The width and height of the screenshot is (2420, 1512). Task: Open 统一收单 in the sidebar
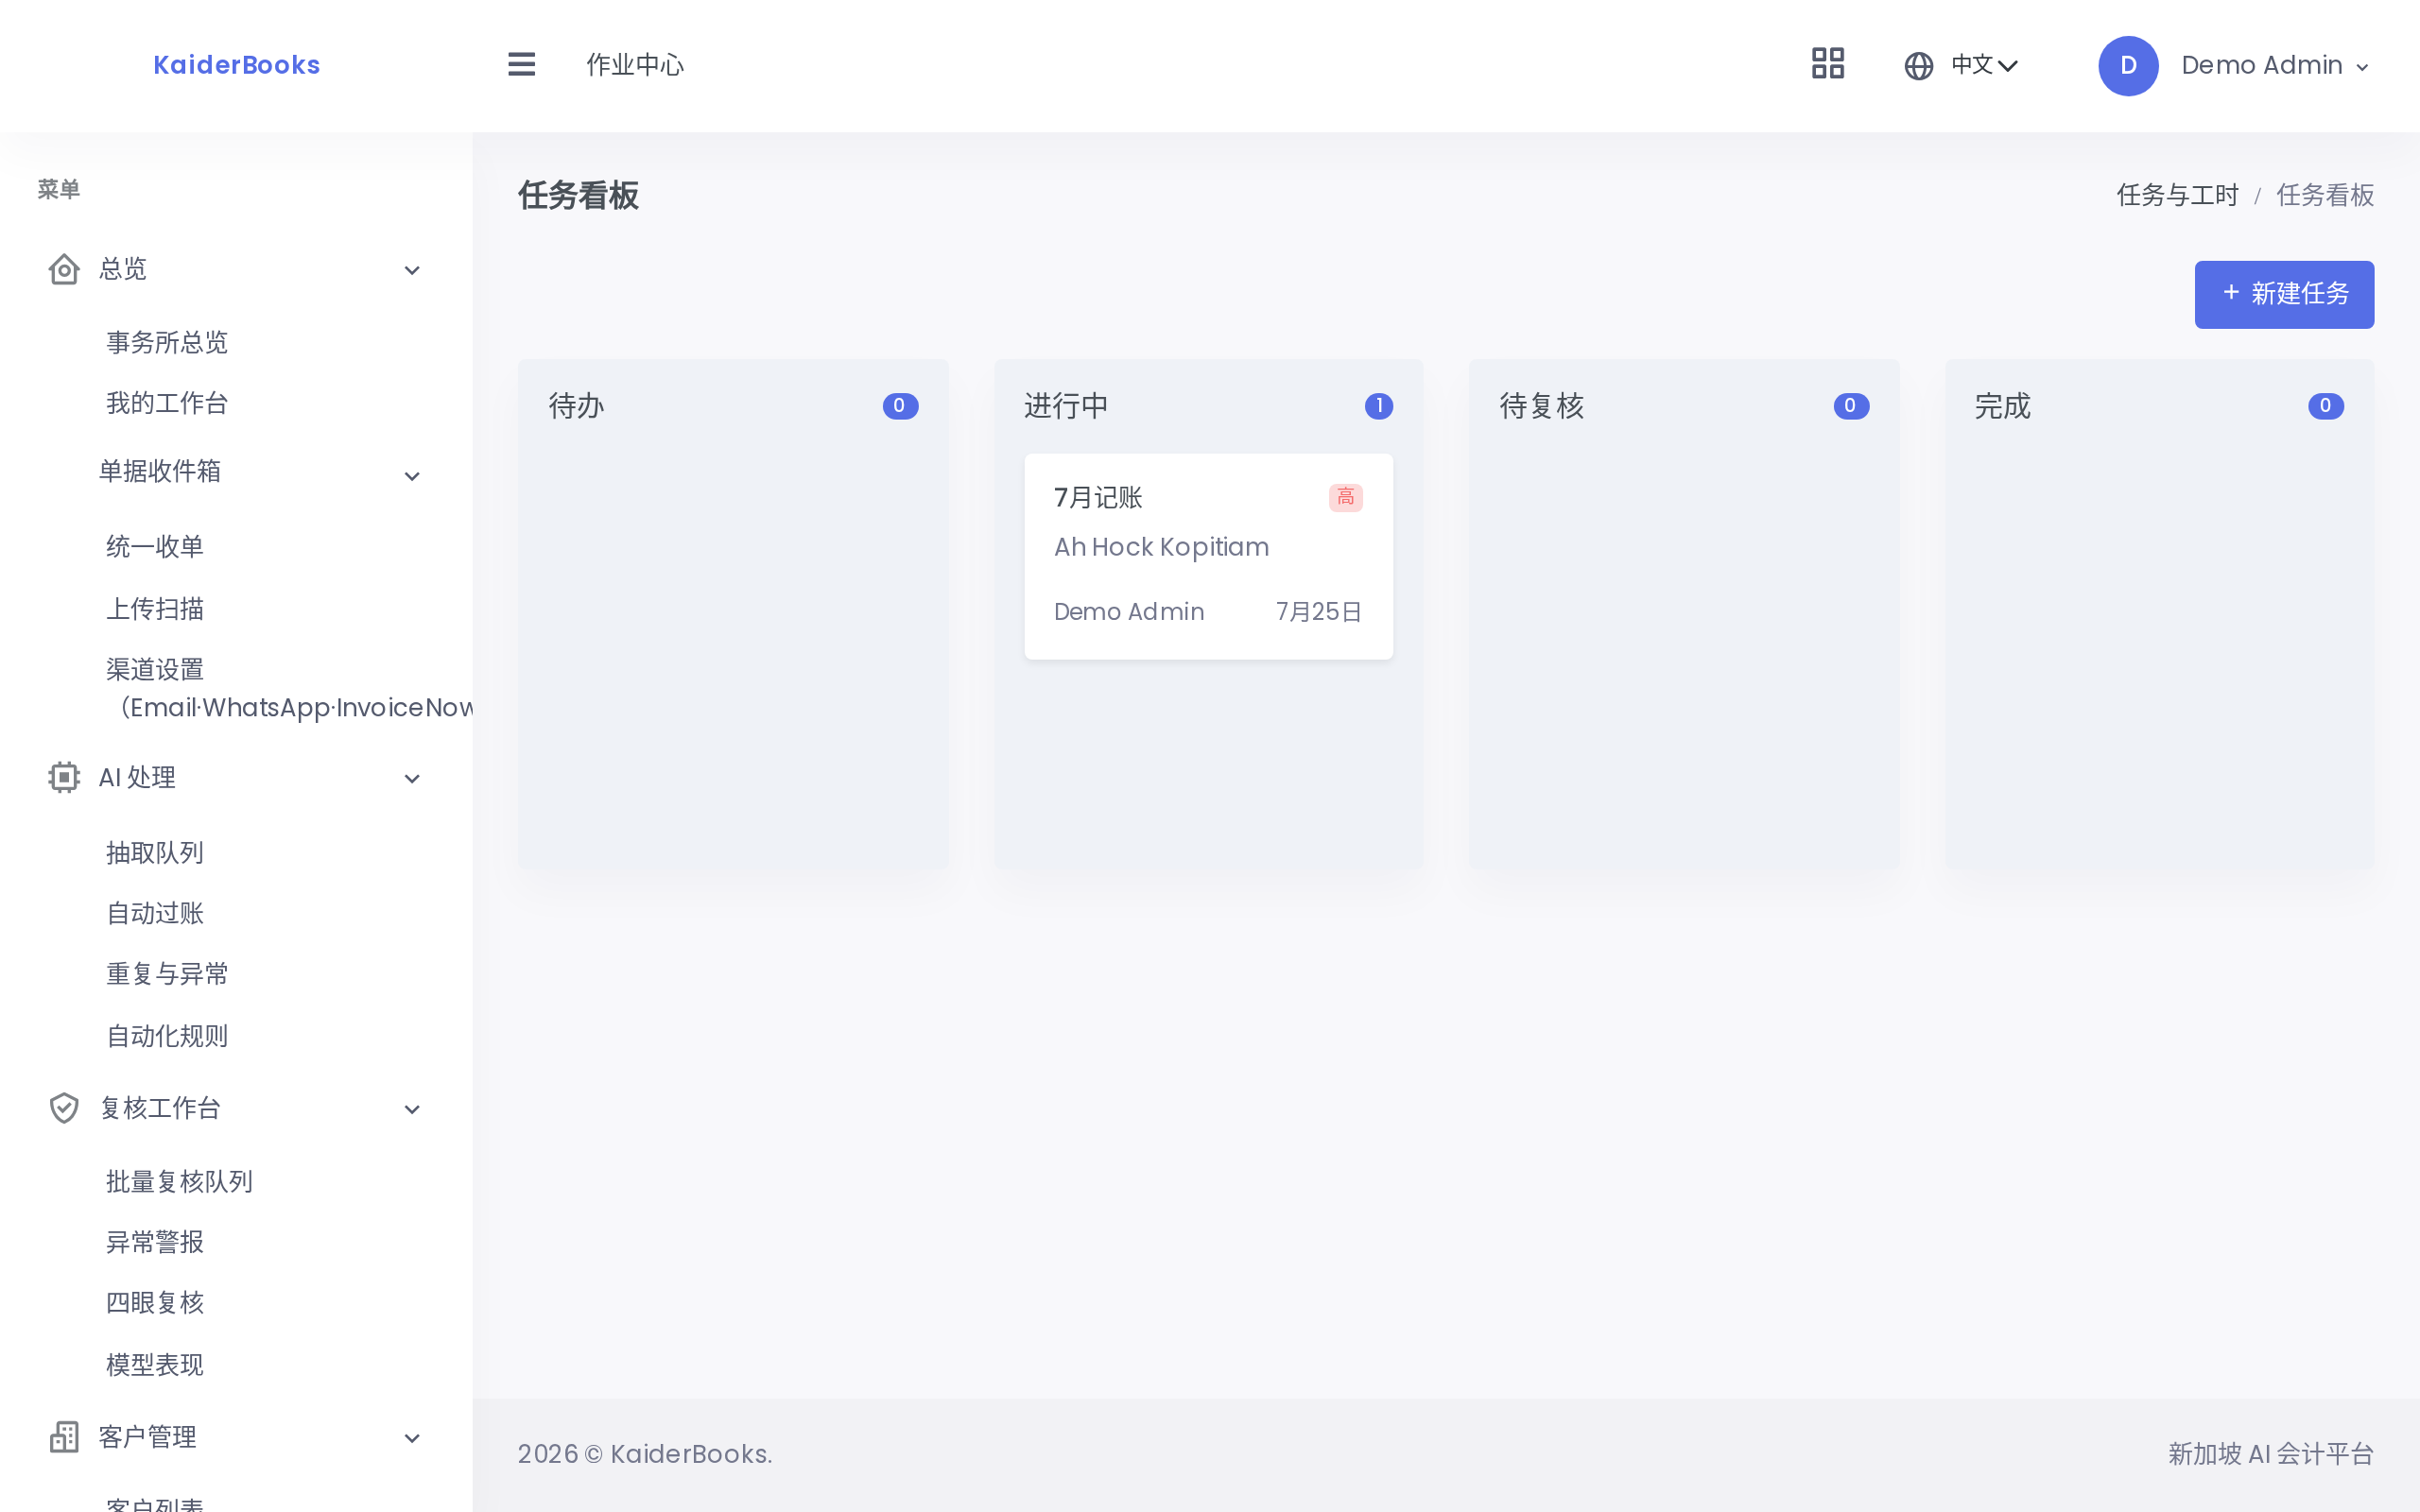pyautogui.click(x=155, y=547)
